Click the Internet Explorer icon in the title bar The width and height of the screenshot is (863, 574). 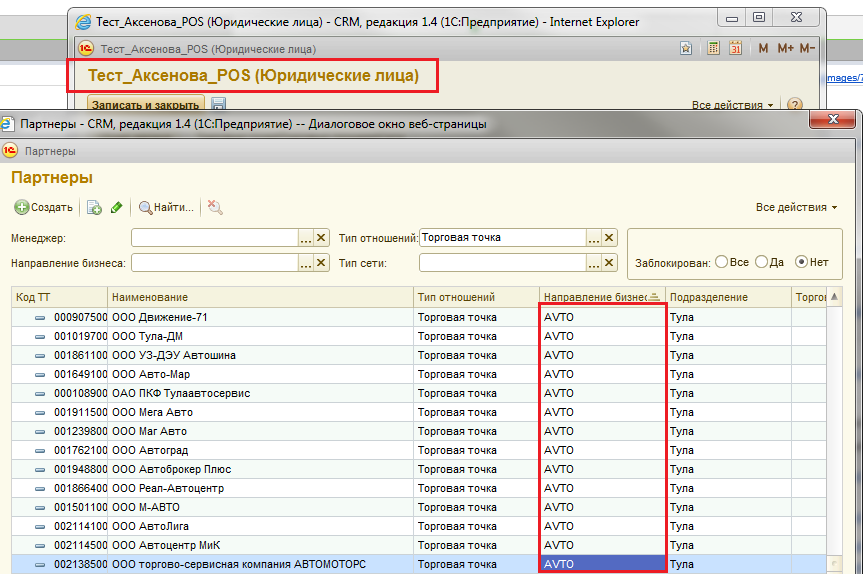click(x=83, y=22)
